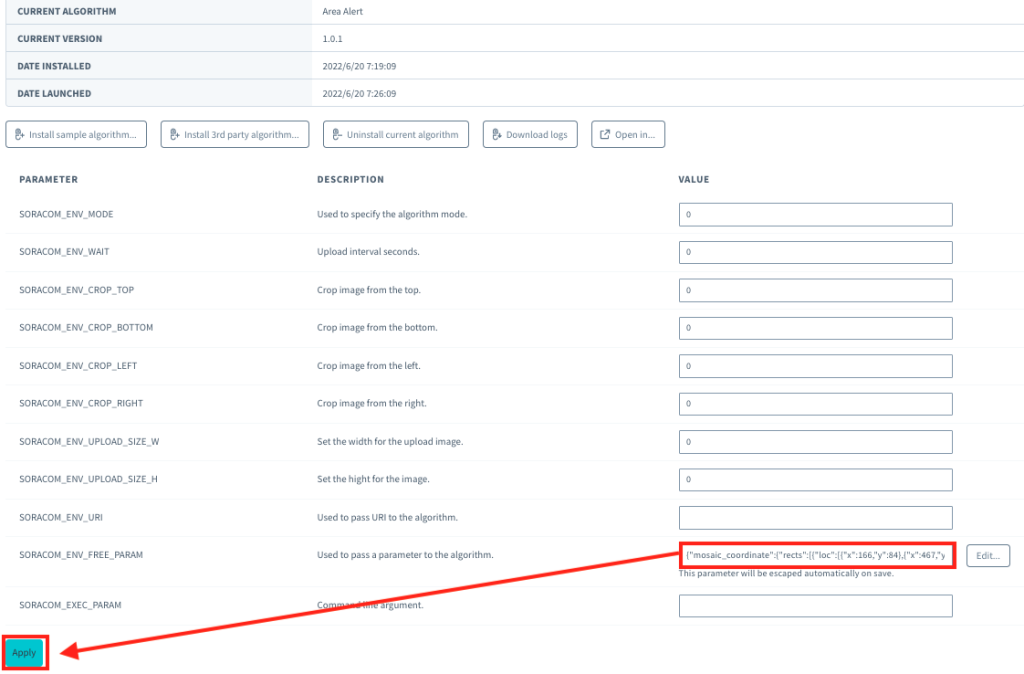Click the Open in... button
The width and height of the screenshot is (1024, 674).
tap(628, 135)
